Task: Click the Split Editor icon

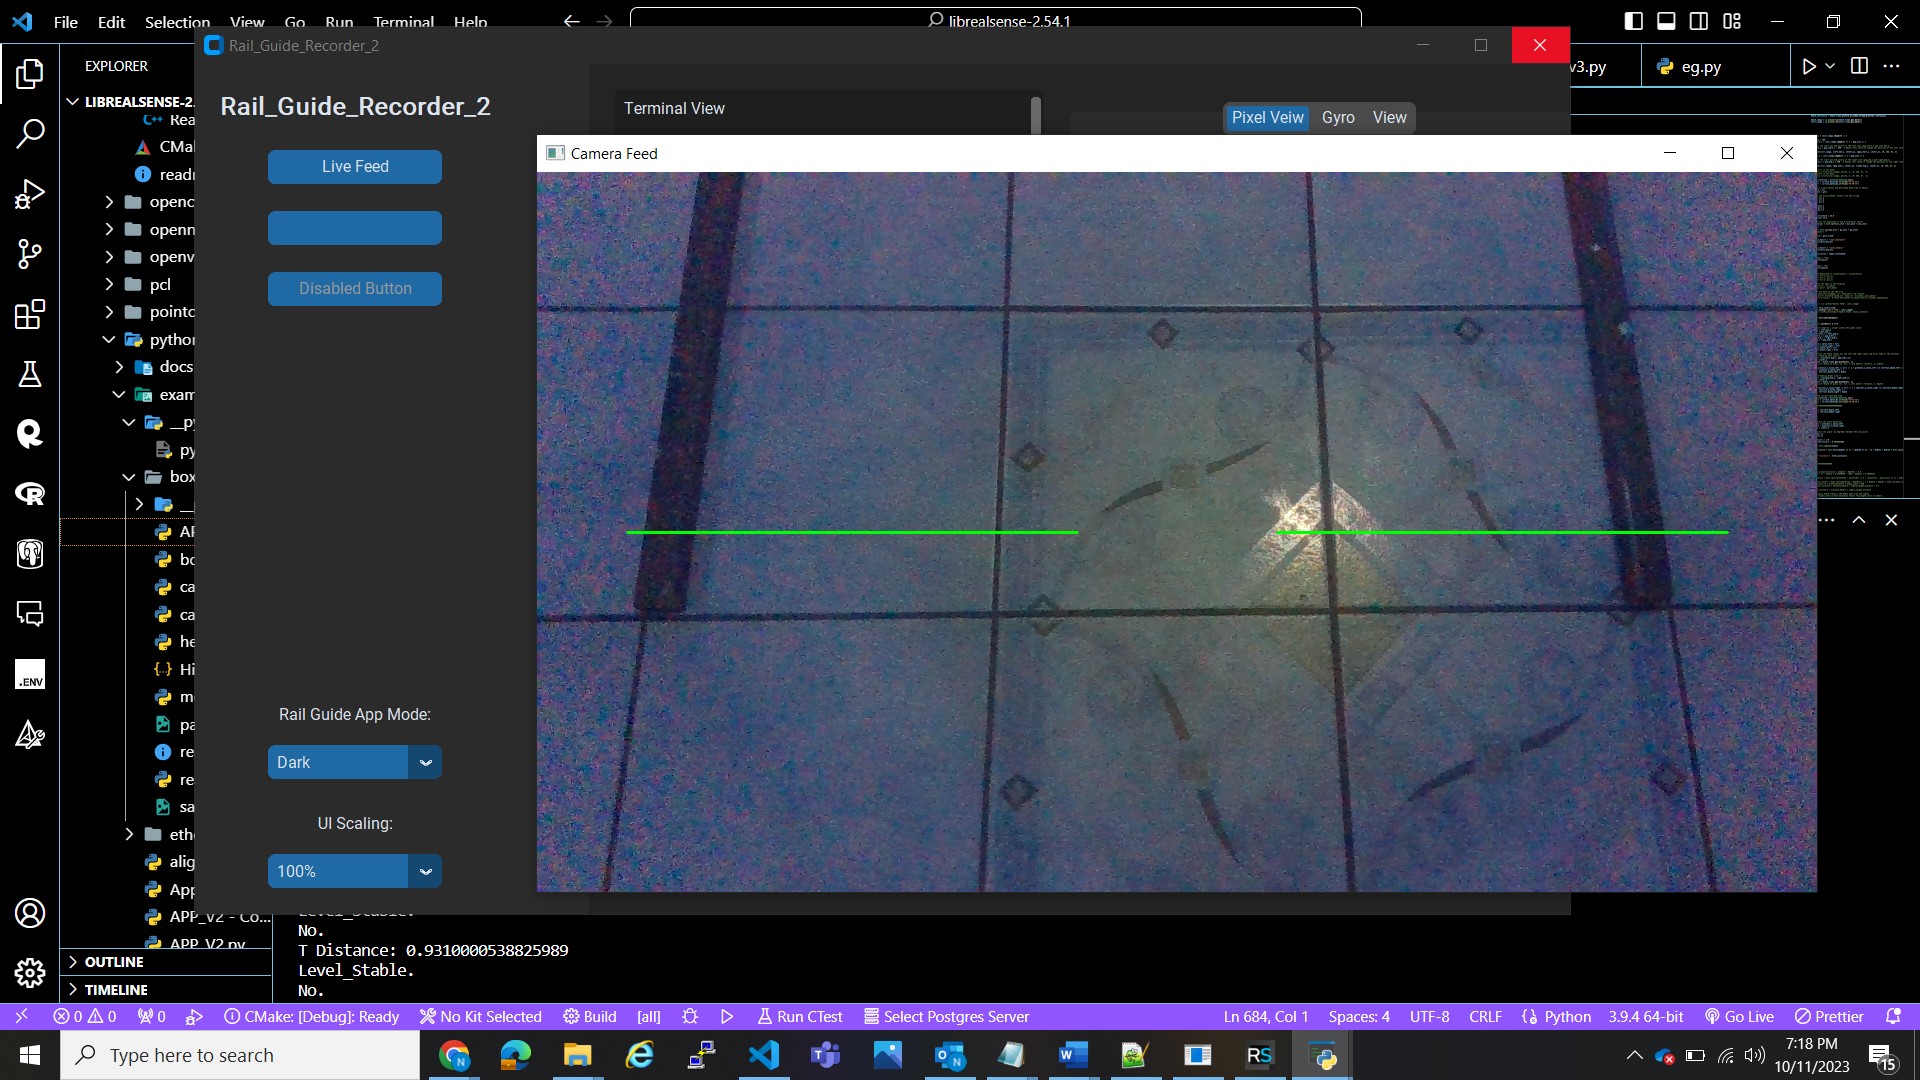Action: [x=1859, y=66]
